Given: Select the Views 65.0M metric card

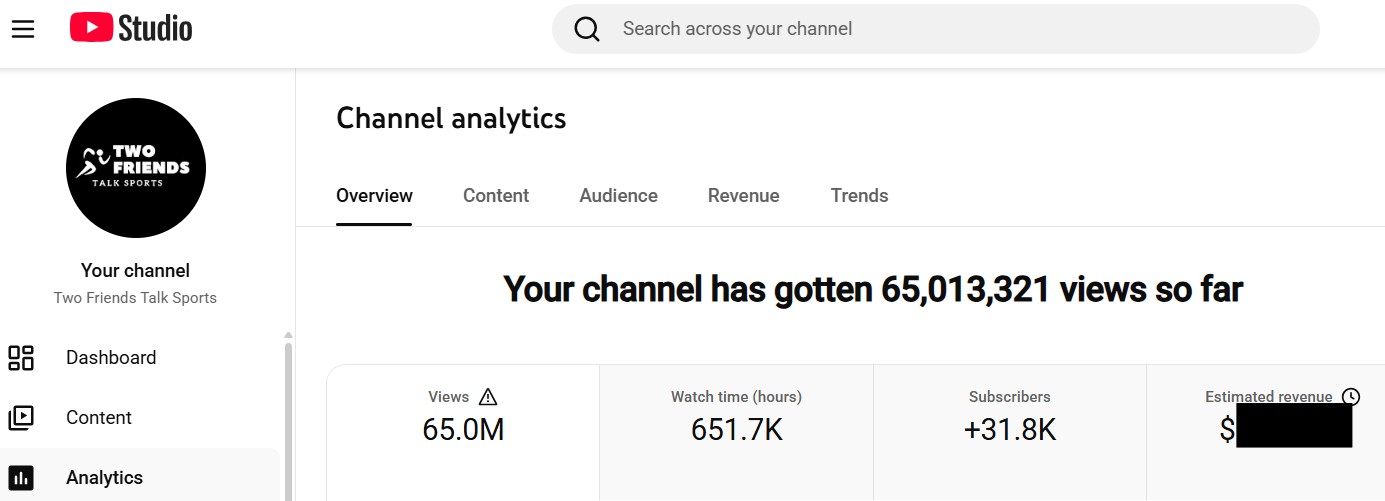Looking at the screenshot, I should coord(463,430).
